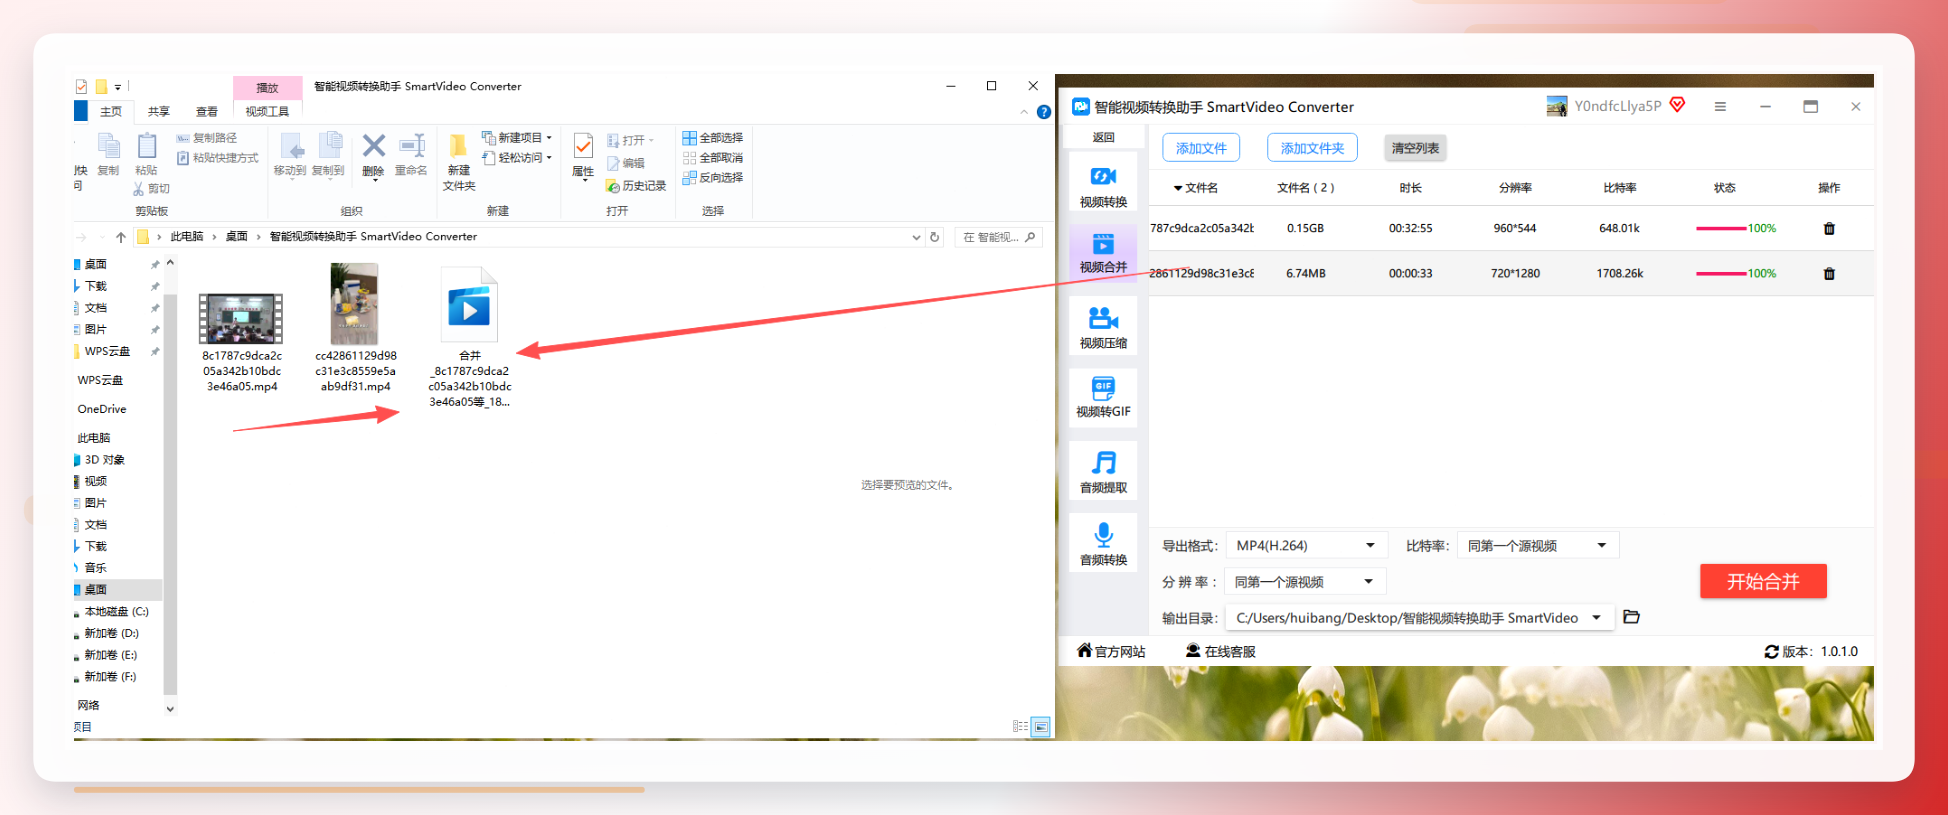
Task: Switch to the 共享 ribbon tab
Action: (x=159, y=111)
